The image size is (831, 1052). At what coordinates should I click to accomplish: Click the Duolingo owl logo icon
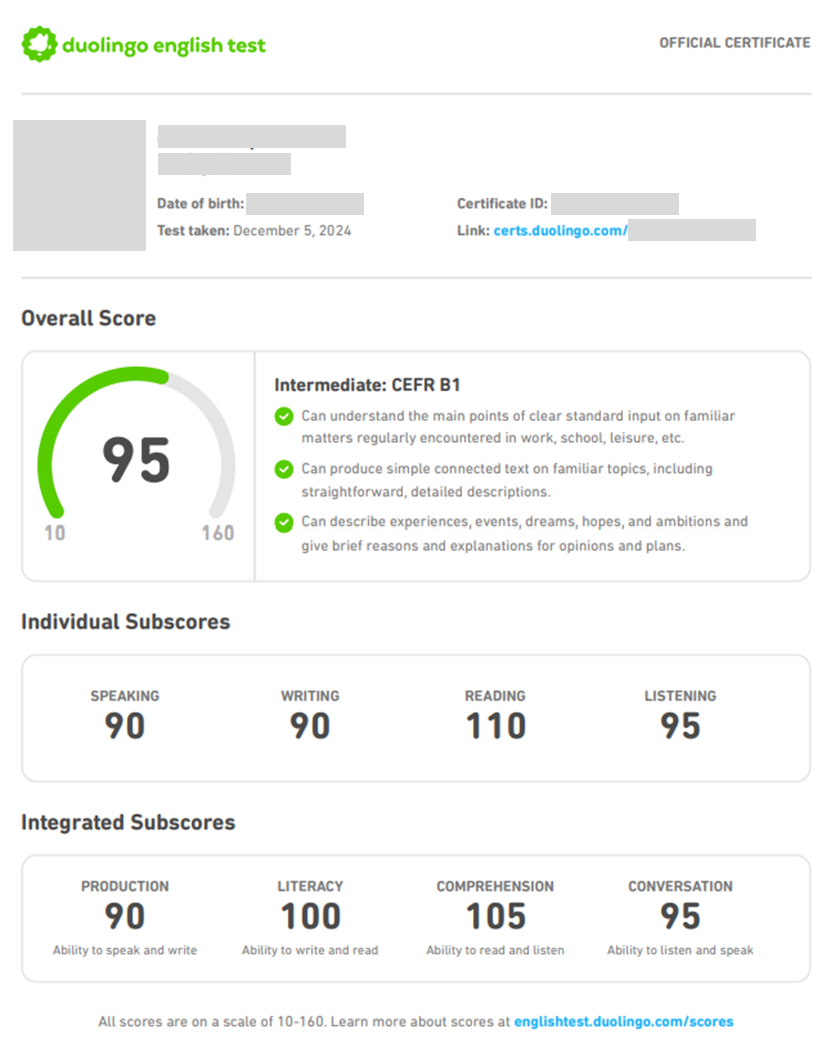(39, 44)
